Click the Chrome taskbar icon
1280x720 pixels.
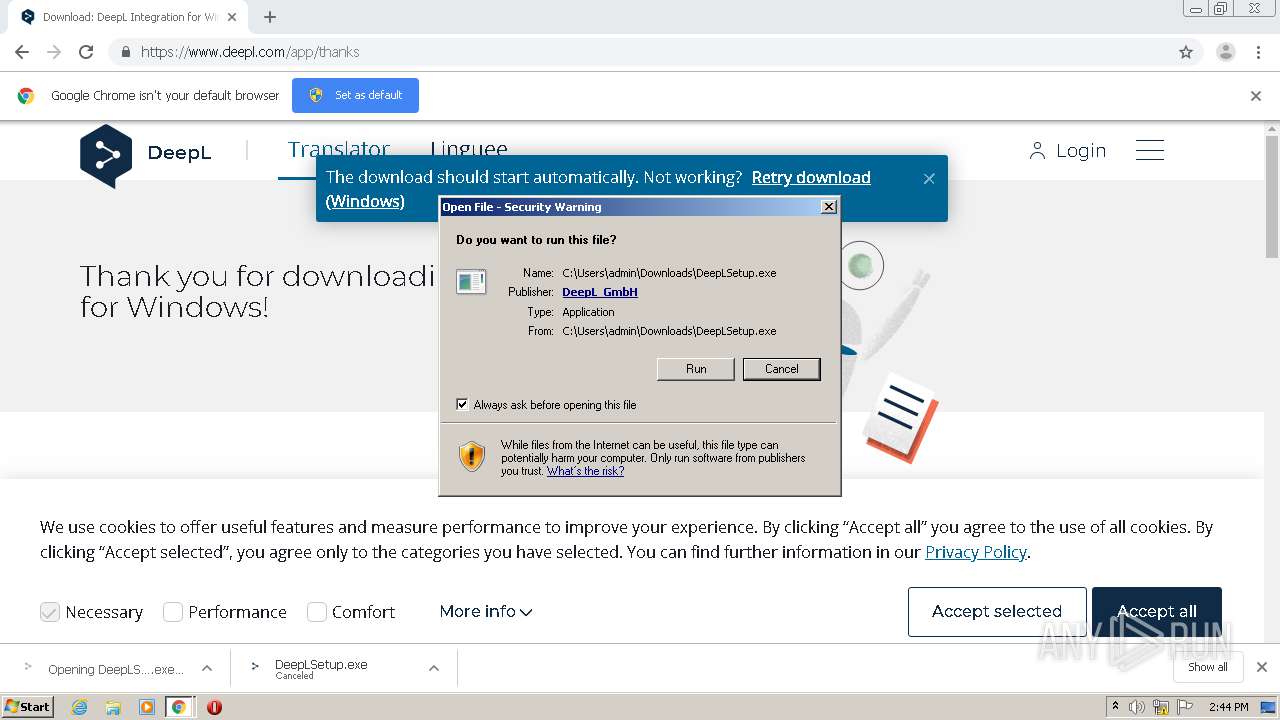(179, 707)
